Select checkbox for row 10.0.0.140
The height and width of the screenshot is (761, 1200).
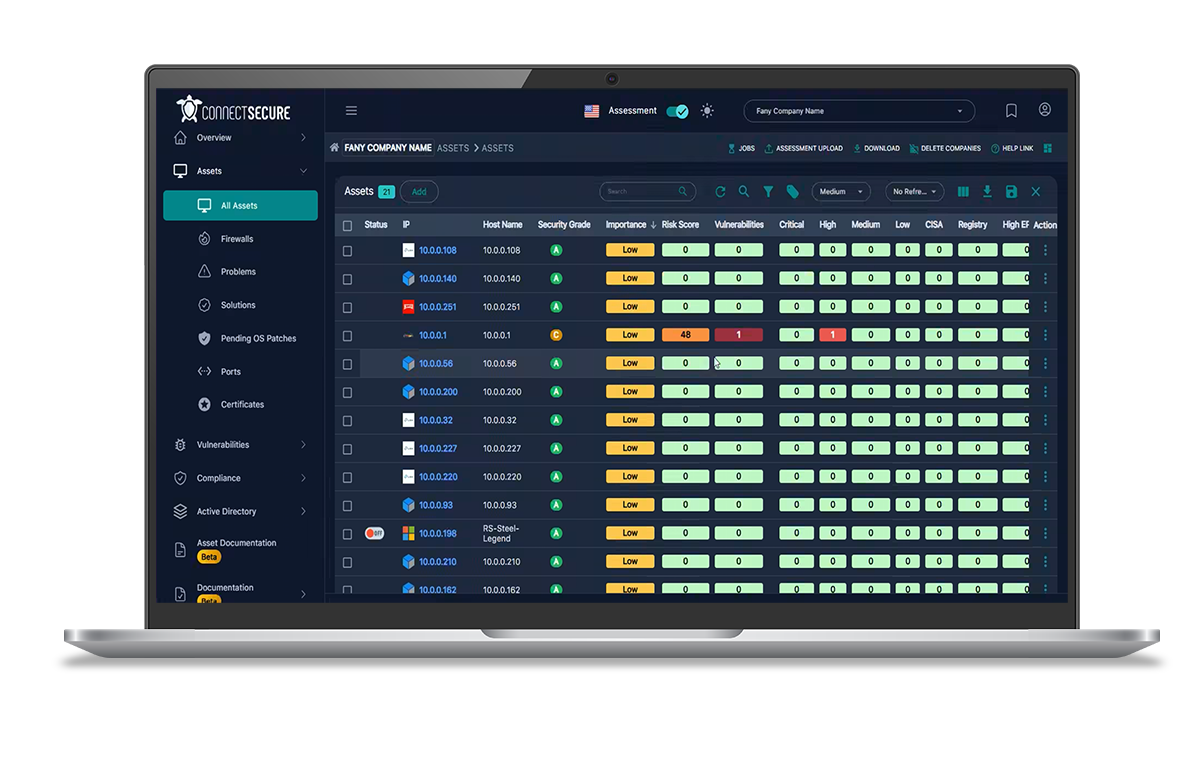tap(348, 279)
